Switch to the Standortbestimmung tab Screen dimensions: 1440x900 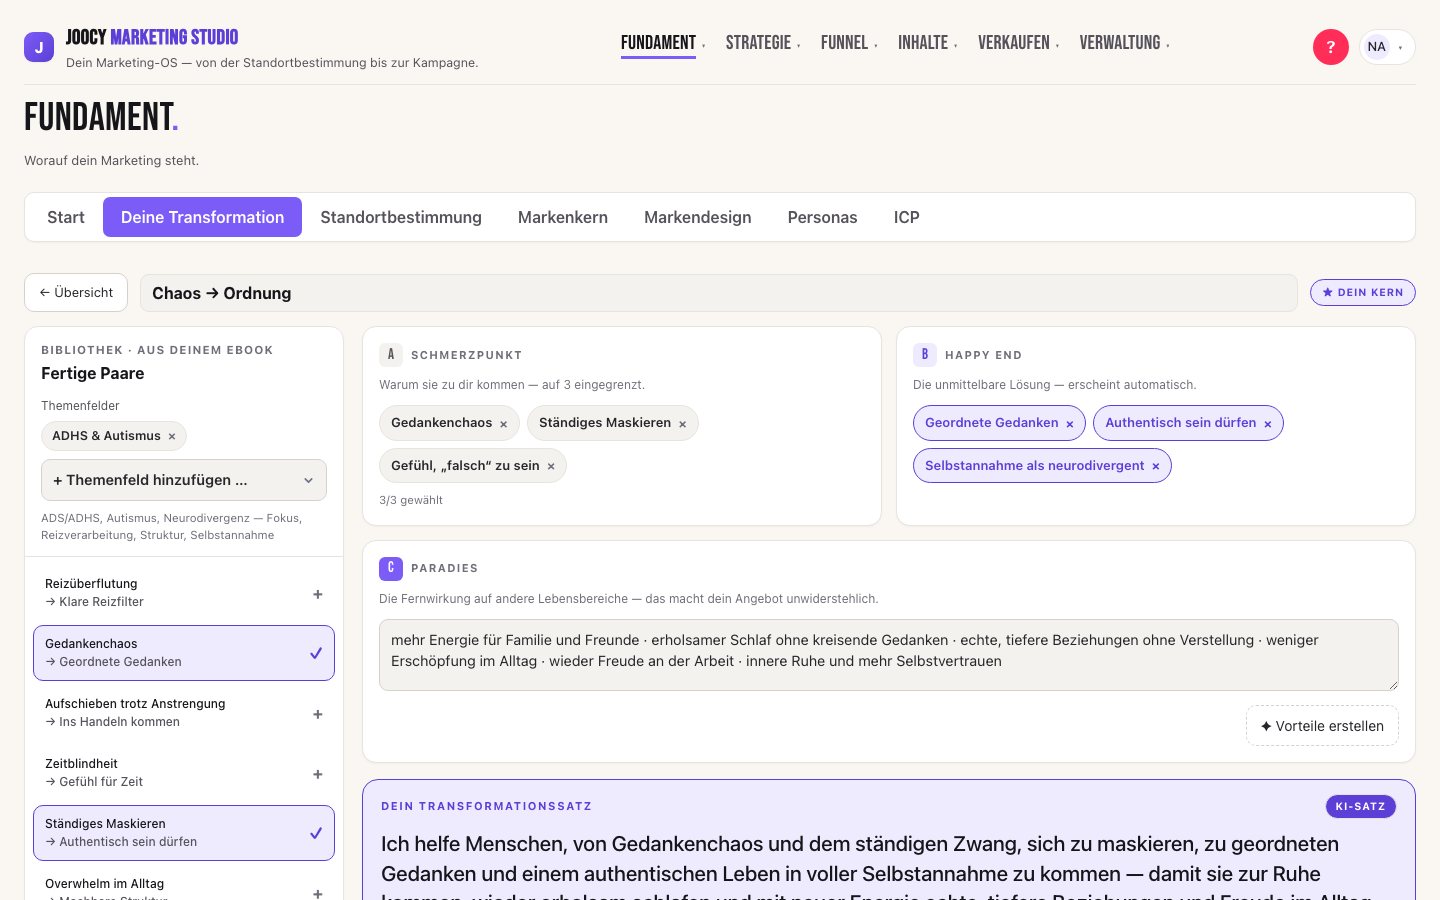401,217
